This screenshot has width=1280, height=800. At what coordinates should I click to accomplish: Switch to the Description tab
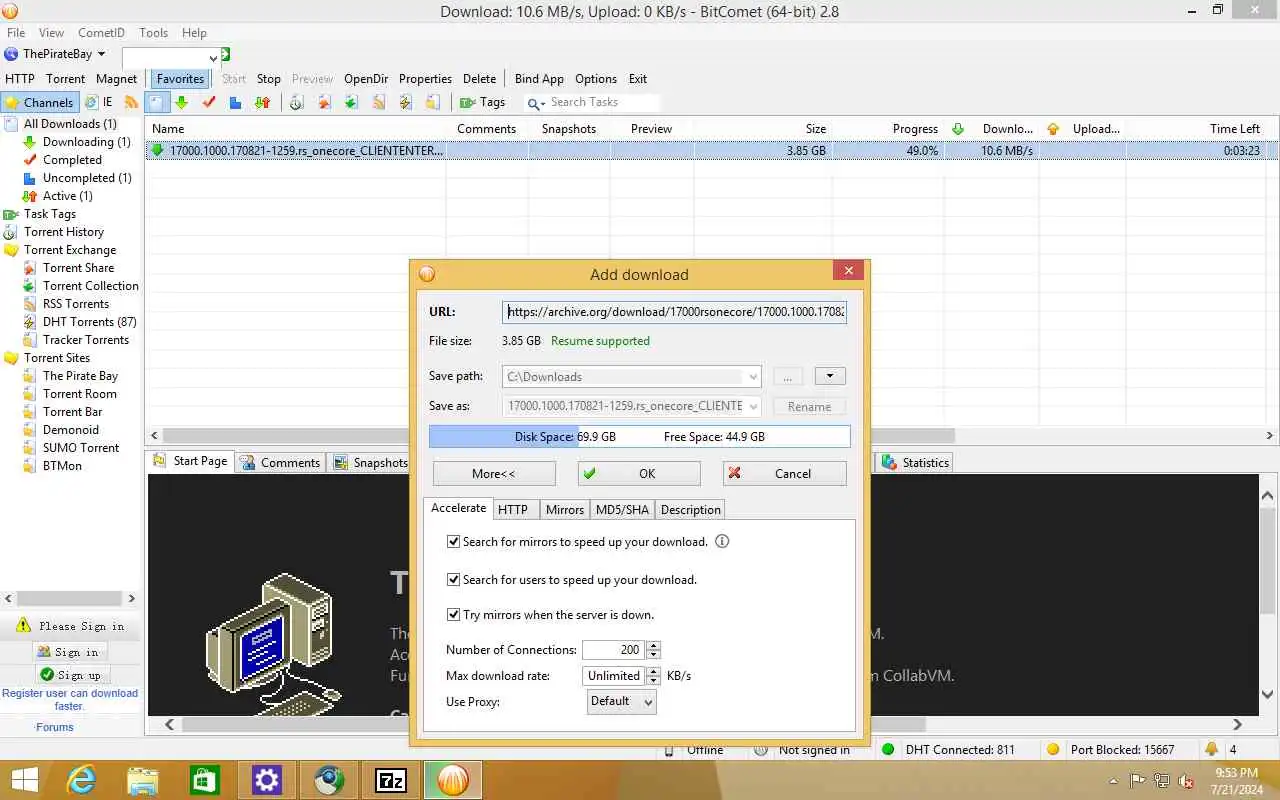[x=690, y=509]
